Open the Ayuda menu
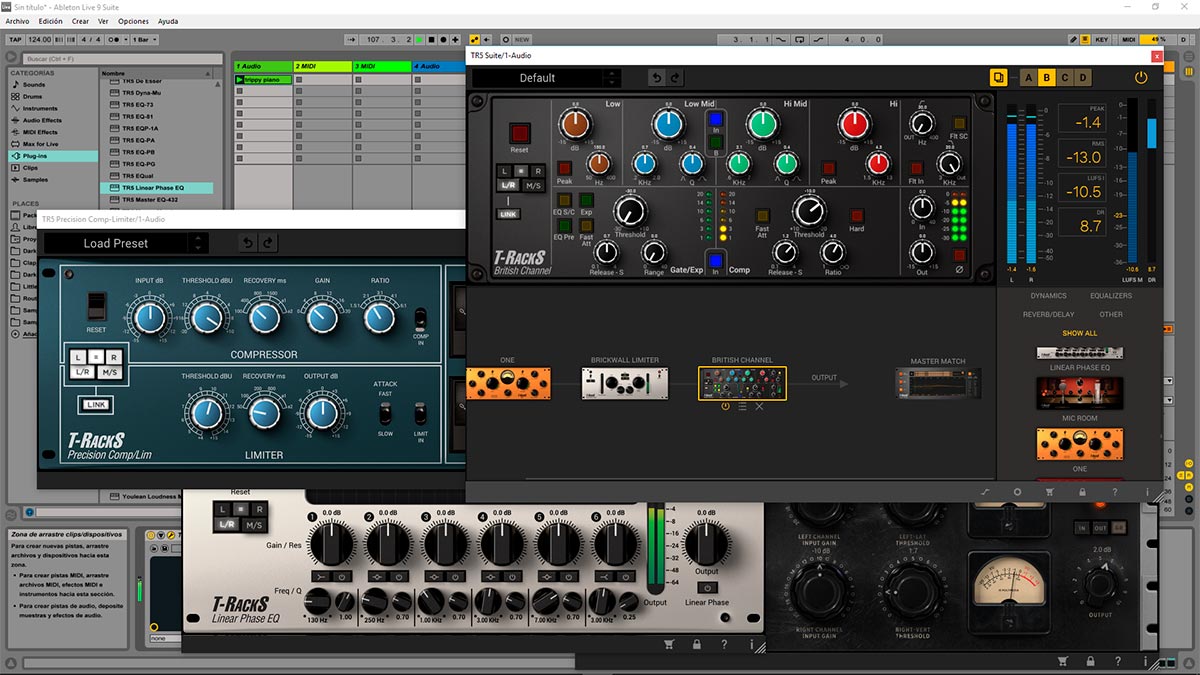This screenshot has width=1200, height=675. point(168,21)
